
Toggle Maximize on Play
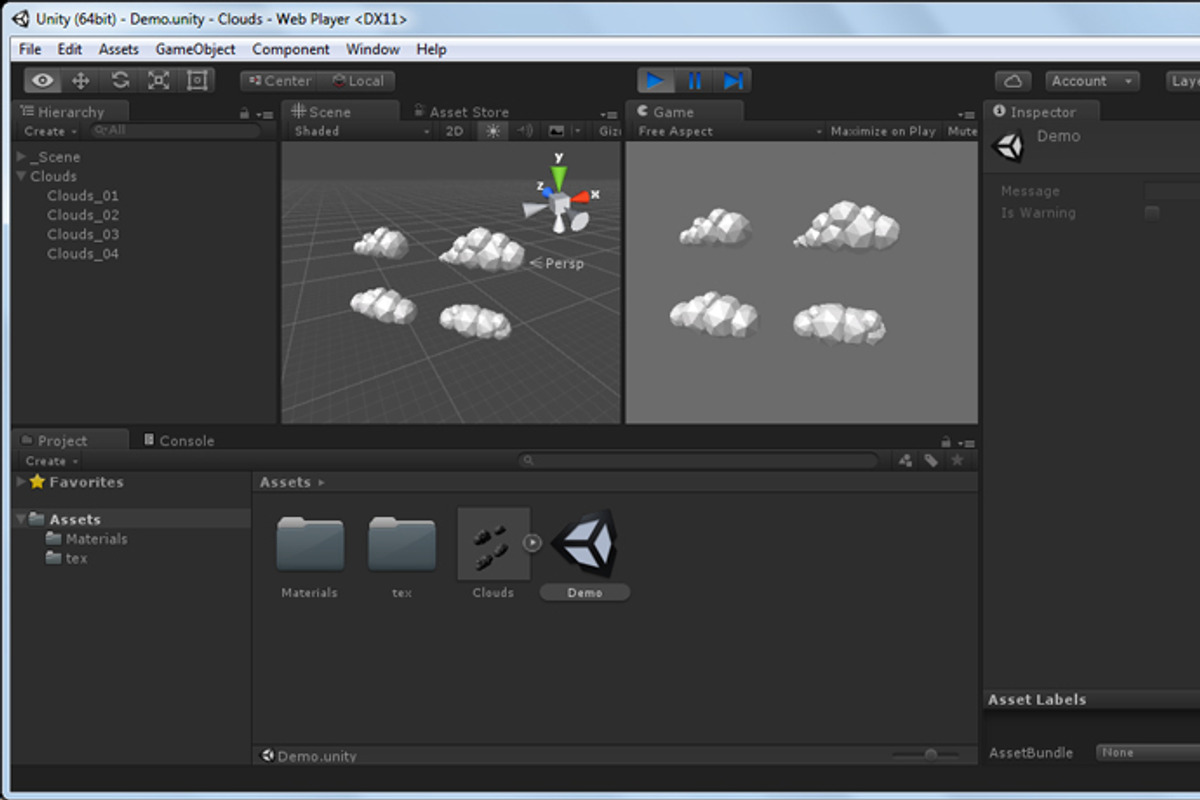(883, 131)
